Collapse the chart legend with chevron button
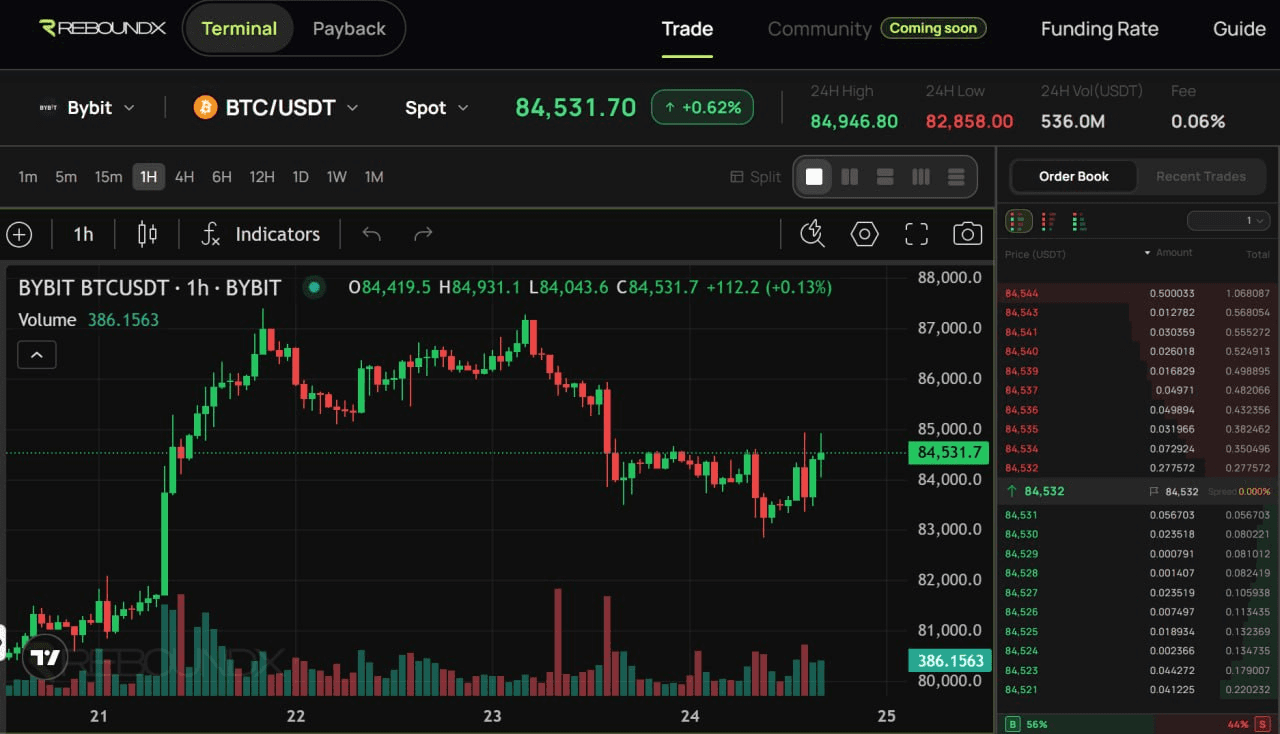The image size is (1280, 734). [37, 354]
